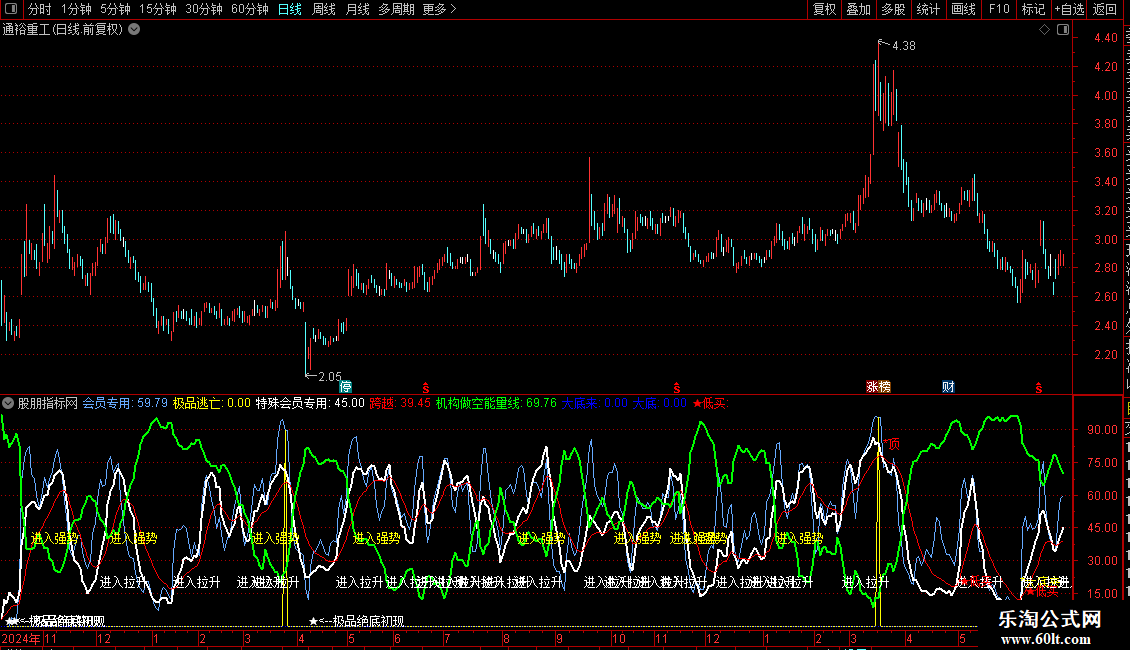Click the 涨榜 marker below chart
This screenshot has height=650, width=1130.
pyautogui.click(x=878, y=387)
